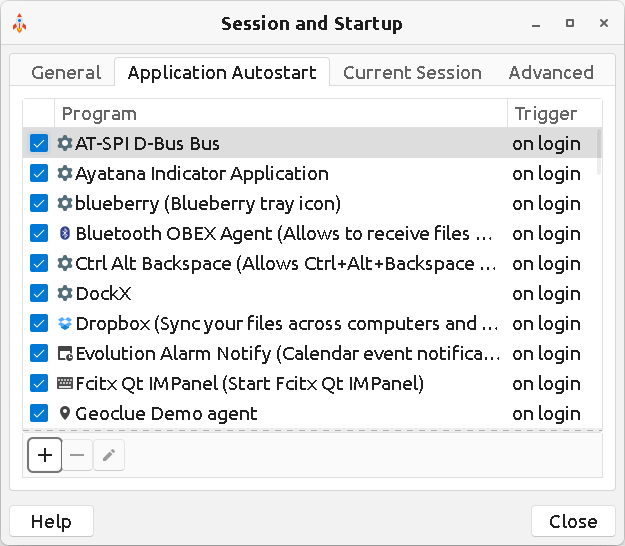This screenshot has width=625, height=546.
Task: Disable blueberry tray icon autostart checkbox
Action: click(39, 203)
